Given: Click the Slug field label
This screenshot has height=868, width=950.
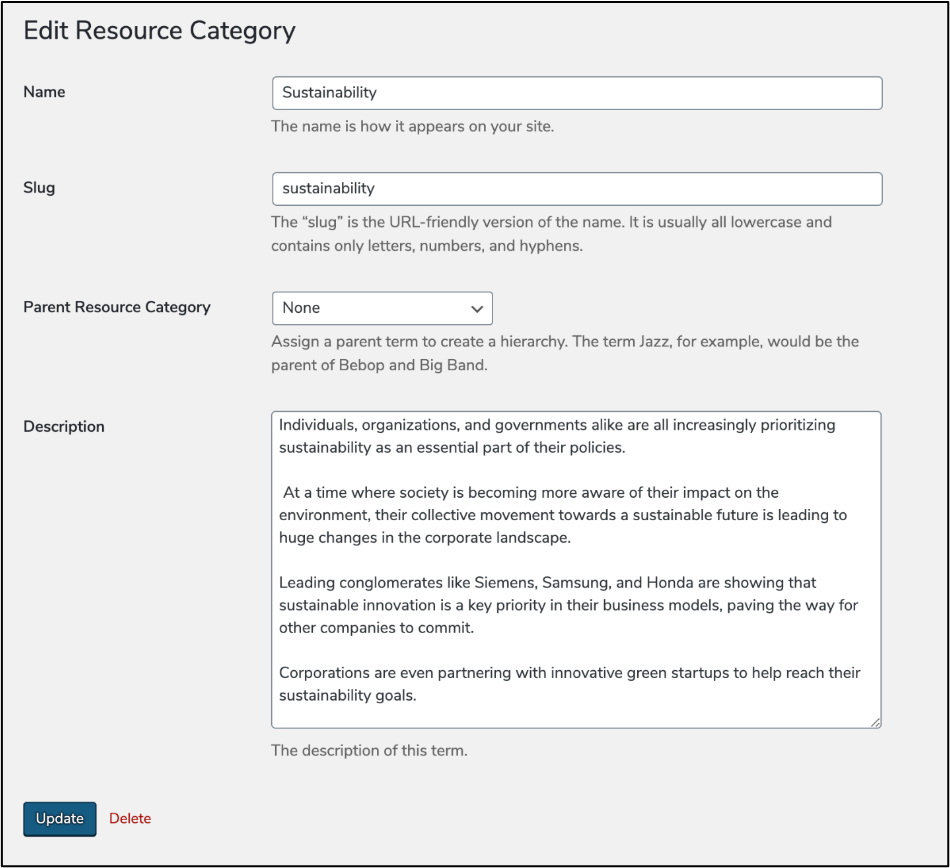Looking at the screenshot, I should click(x=38, y=188).
